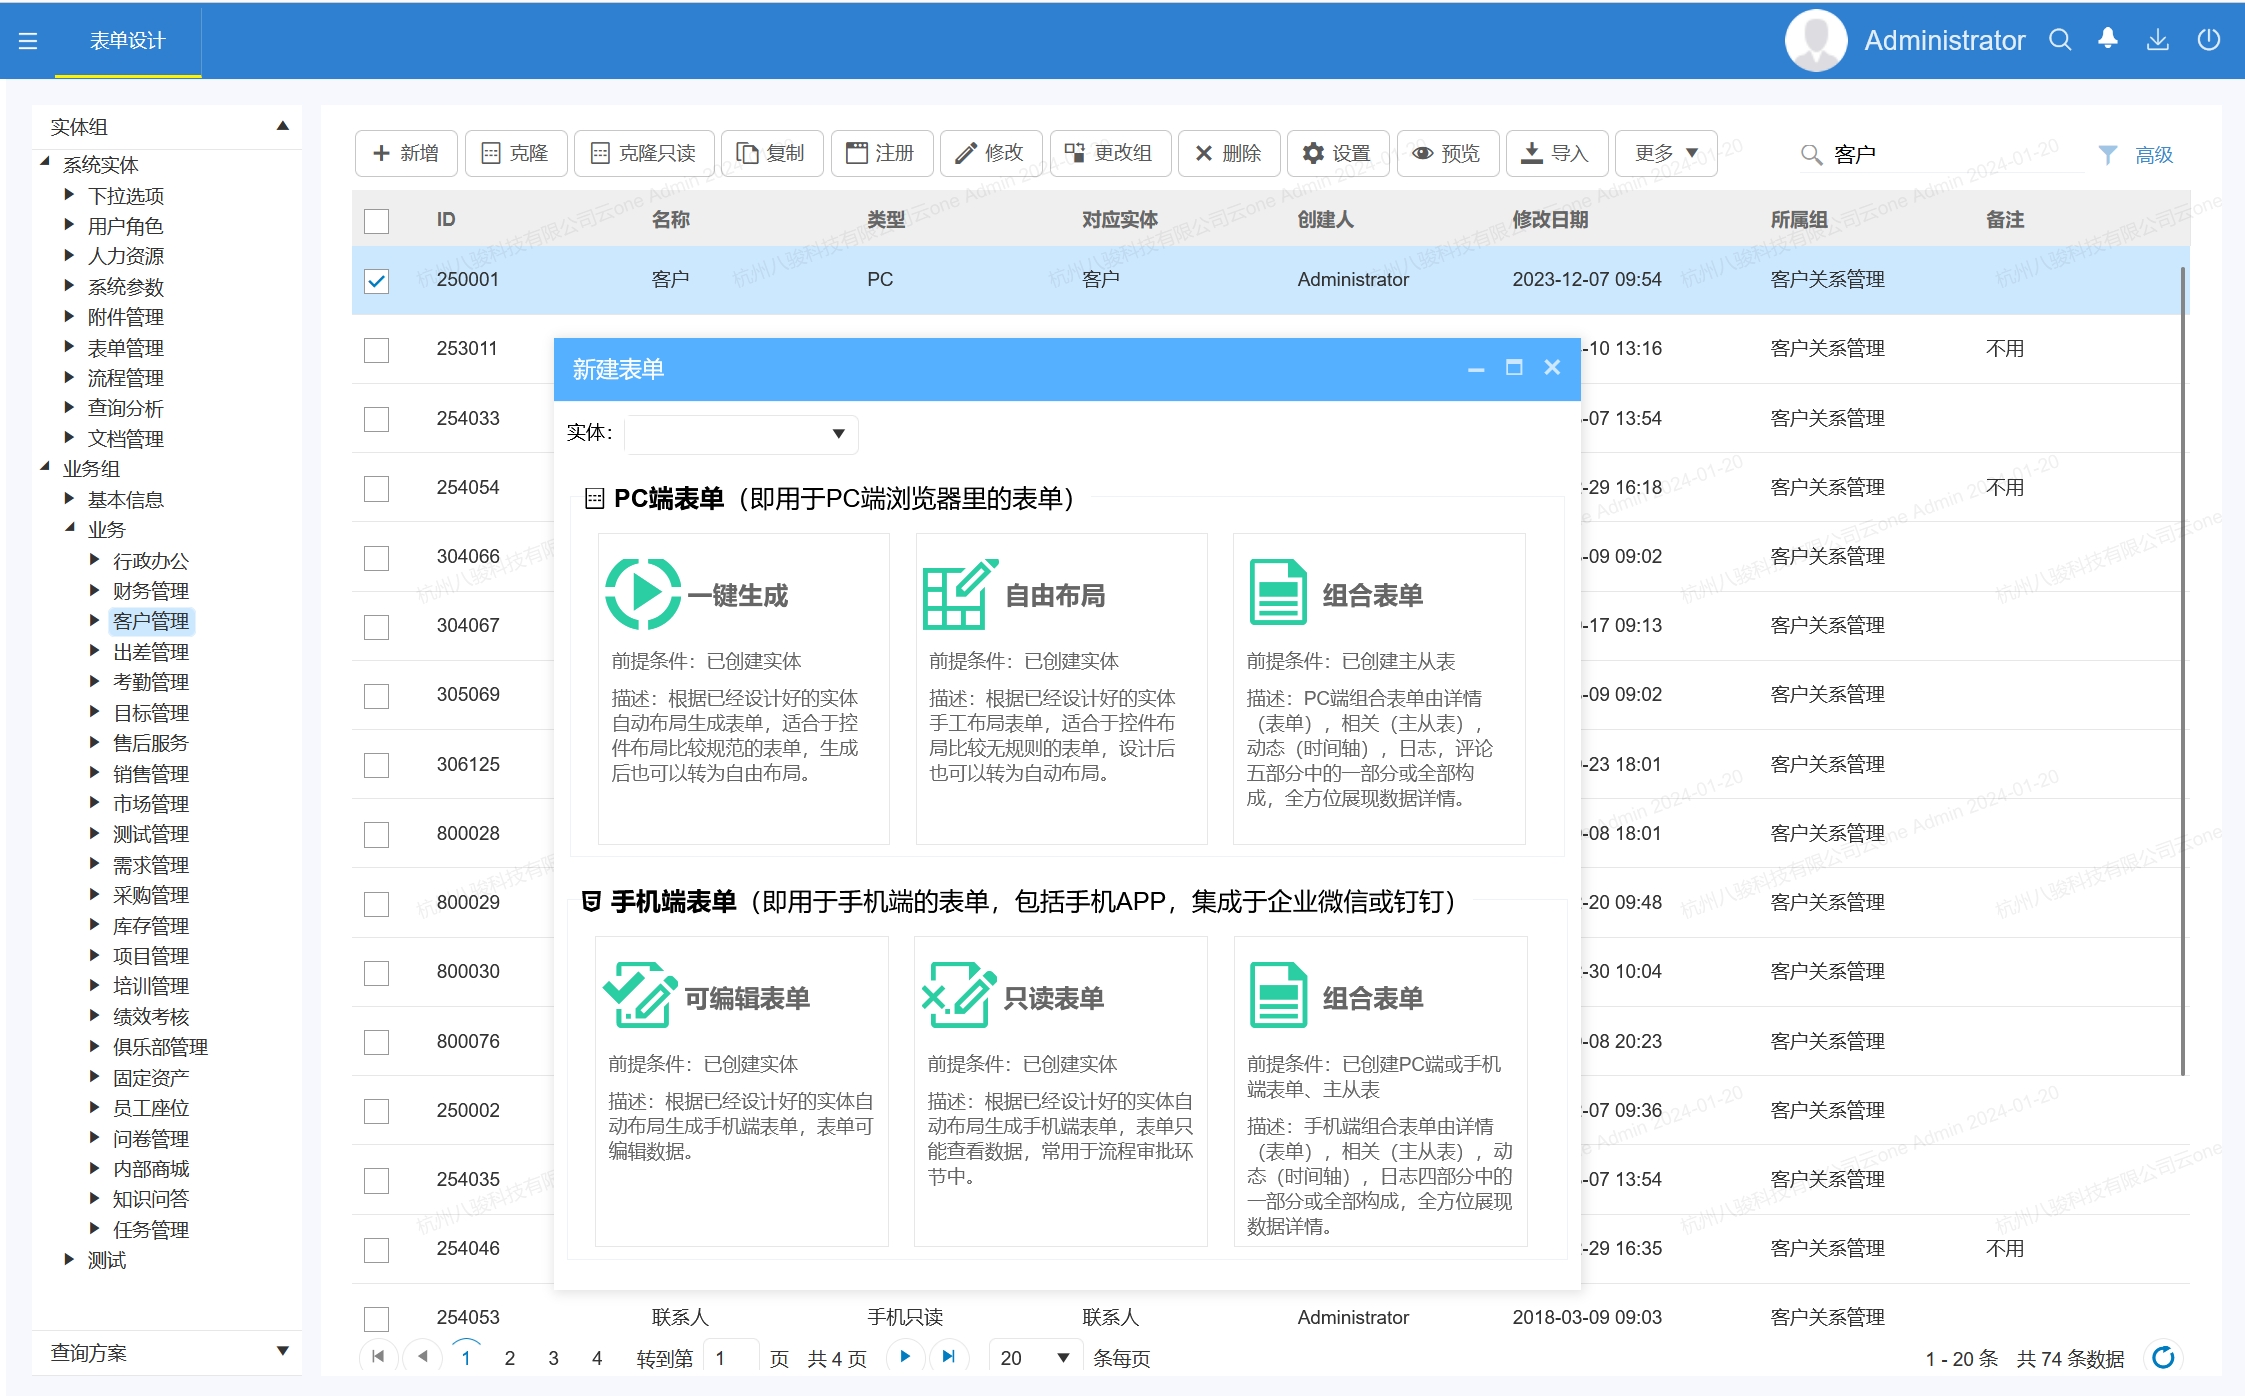This screenshot has width=2245, height=1396.
Task: Switch to the 表单设计 tab
Action: 127,41
